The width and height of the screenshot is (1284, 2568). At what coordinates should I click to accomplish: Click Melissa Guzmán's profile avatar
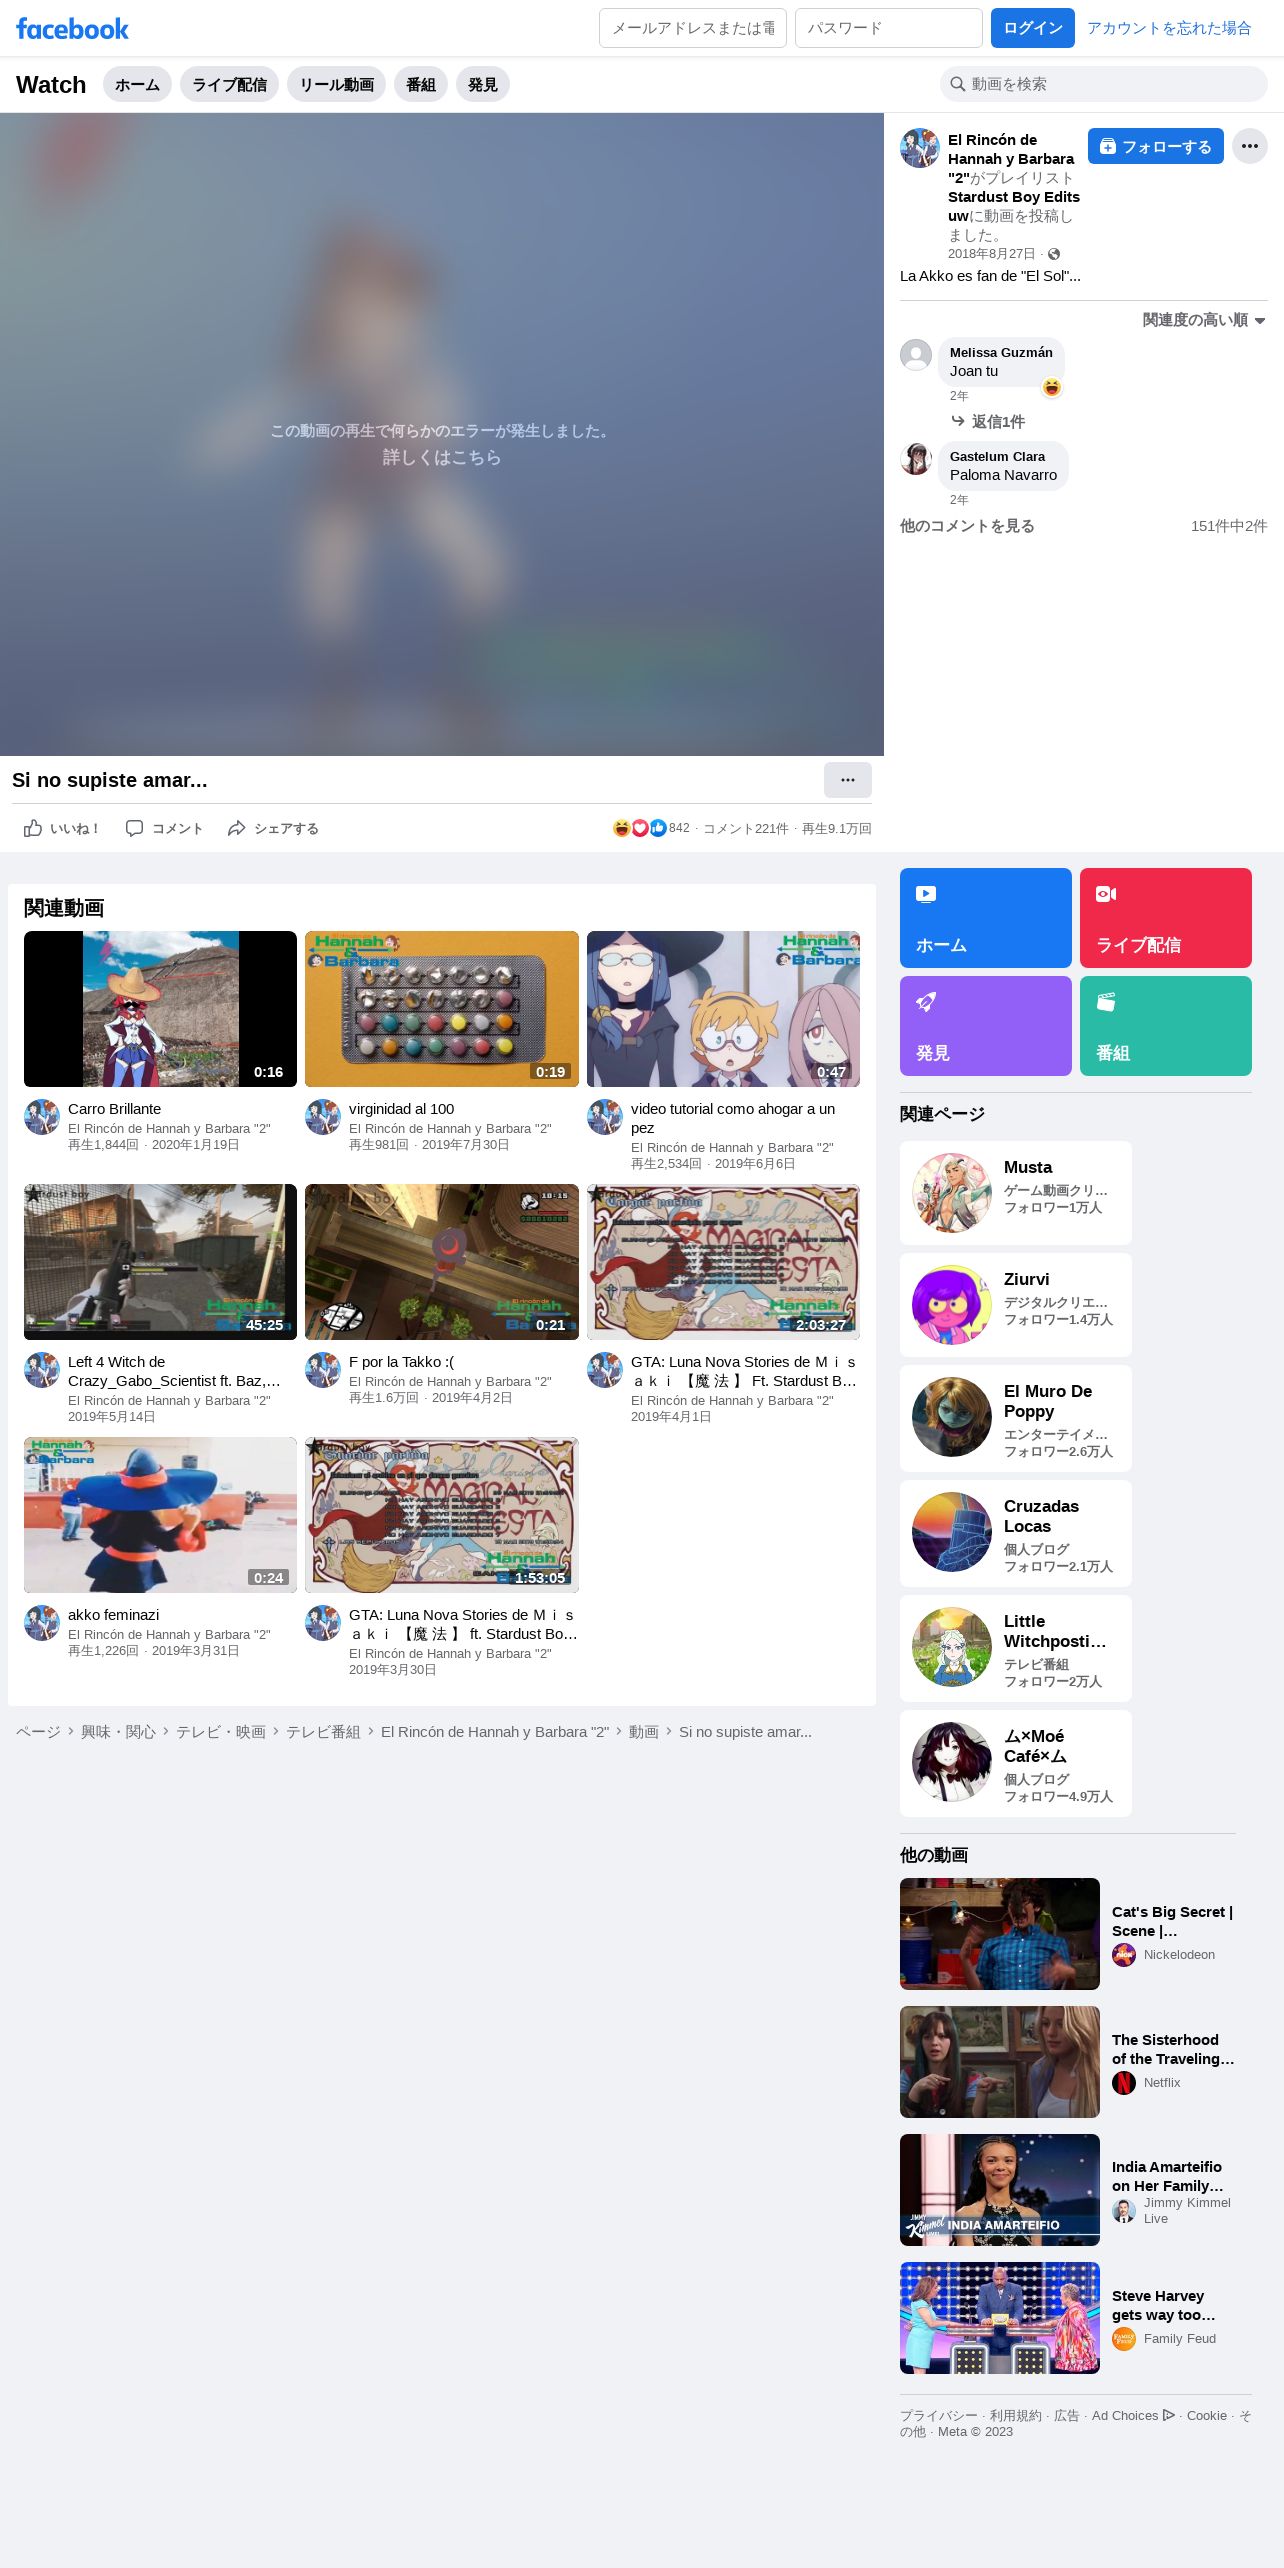pos(916,355)
